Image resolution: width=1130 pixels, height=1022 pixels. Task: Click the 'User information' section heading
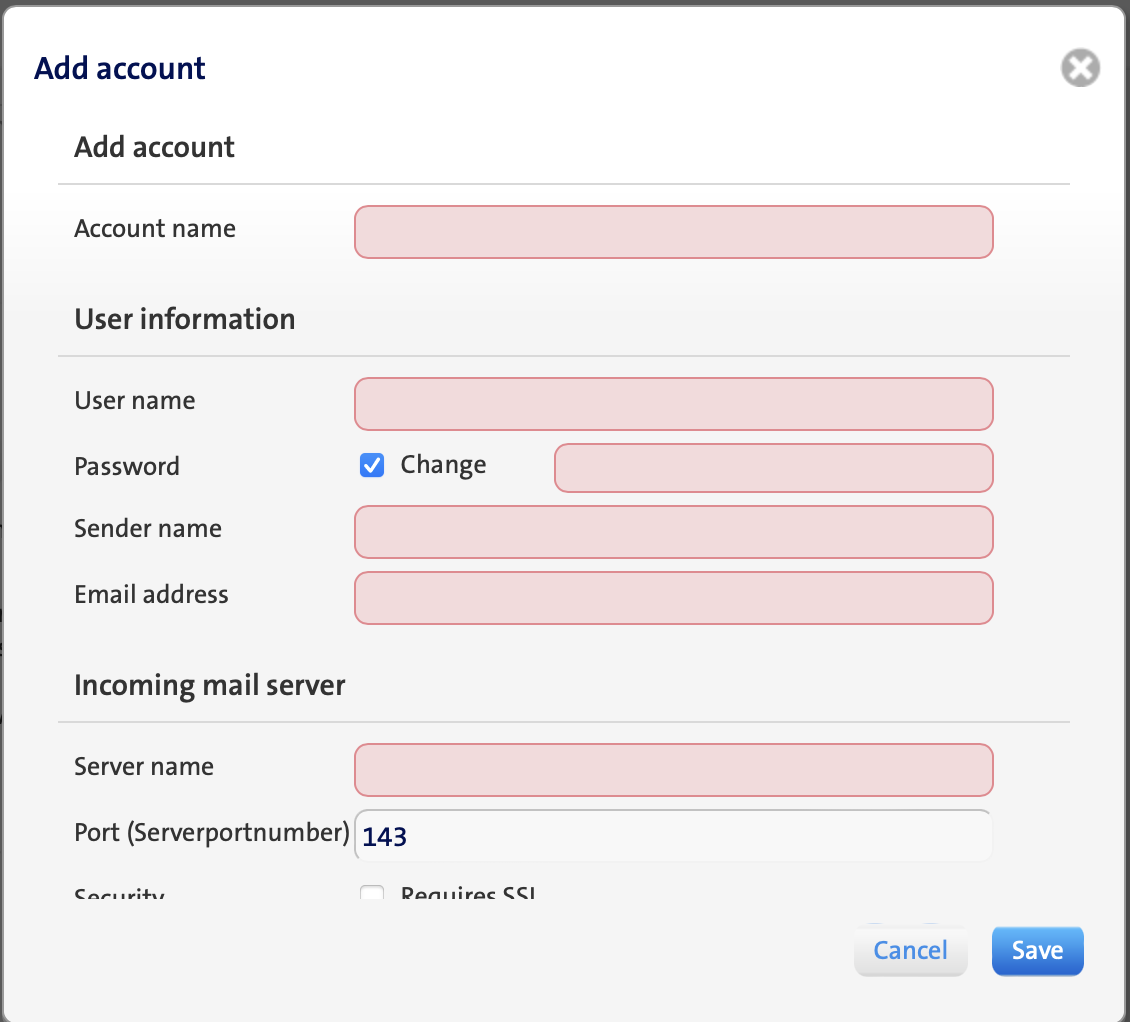tap(185, 319)
